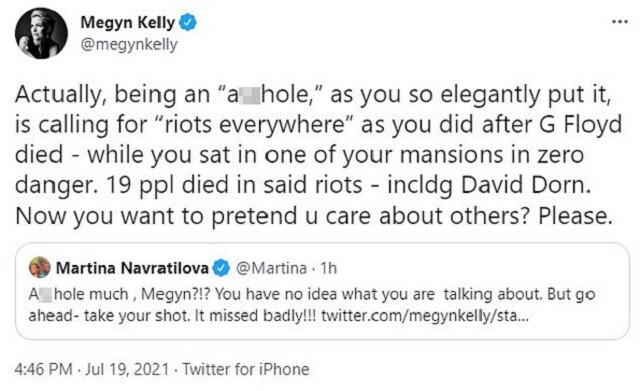Click the "1h" time on quoted tweet

328,268
